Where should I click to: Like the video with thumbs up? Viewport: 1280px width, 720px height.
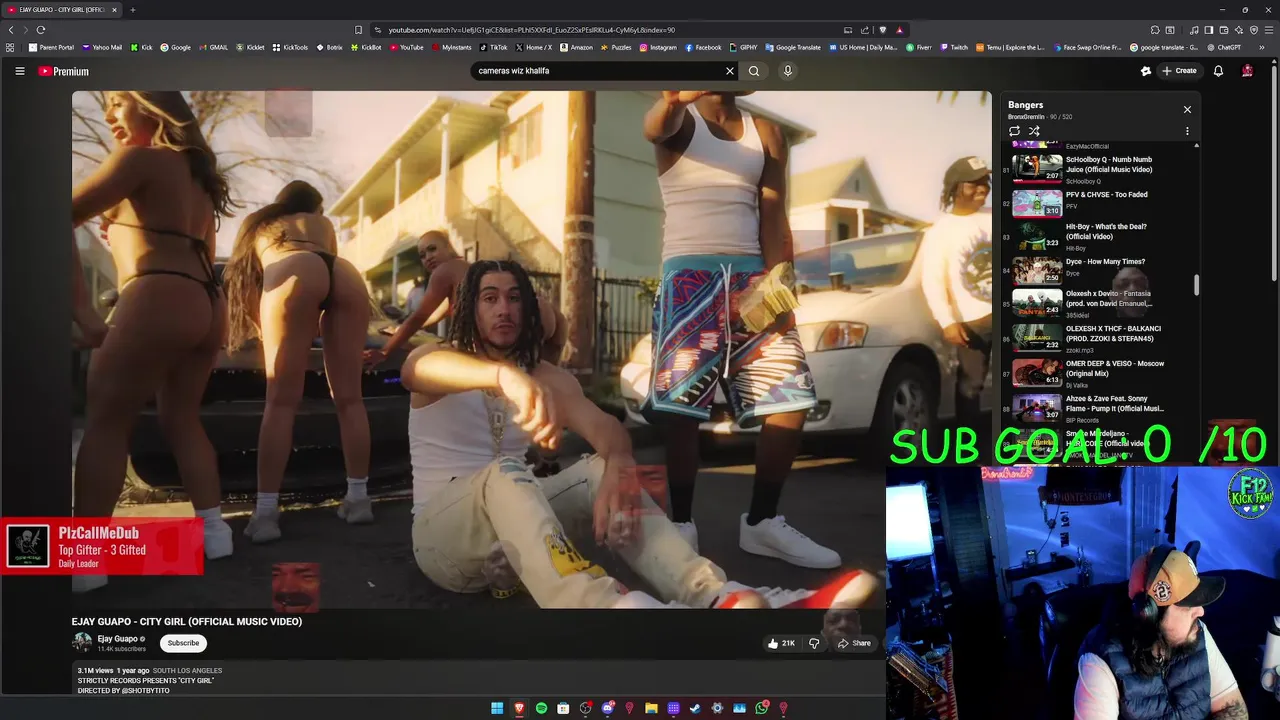pyautogui.click(x=781, y=643)
